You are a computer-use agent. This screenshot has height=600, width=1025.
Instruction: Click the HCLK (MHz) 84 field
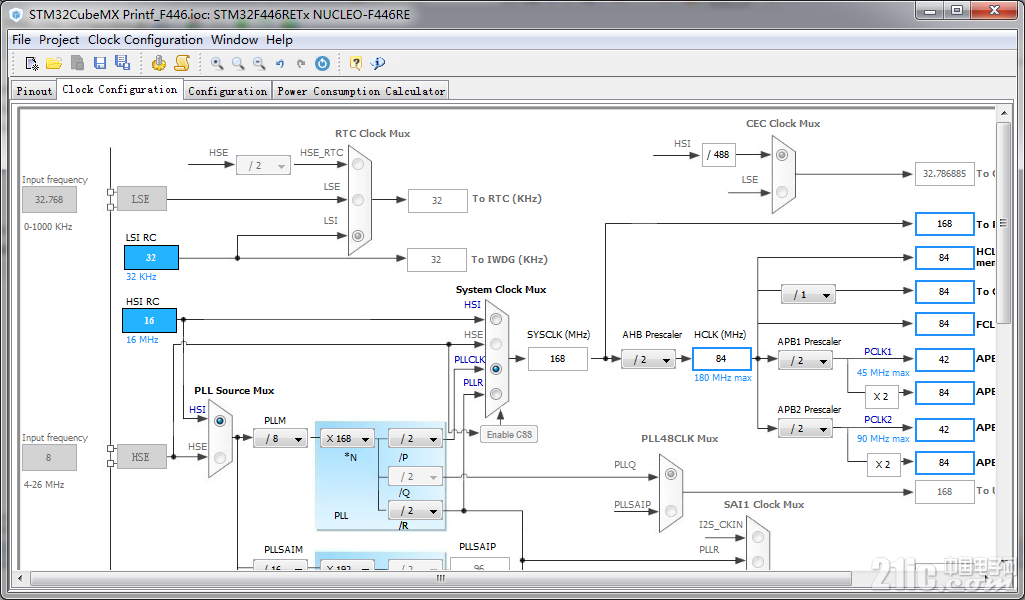(721, 358)
